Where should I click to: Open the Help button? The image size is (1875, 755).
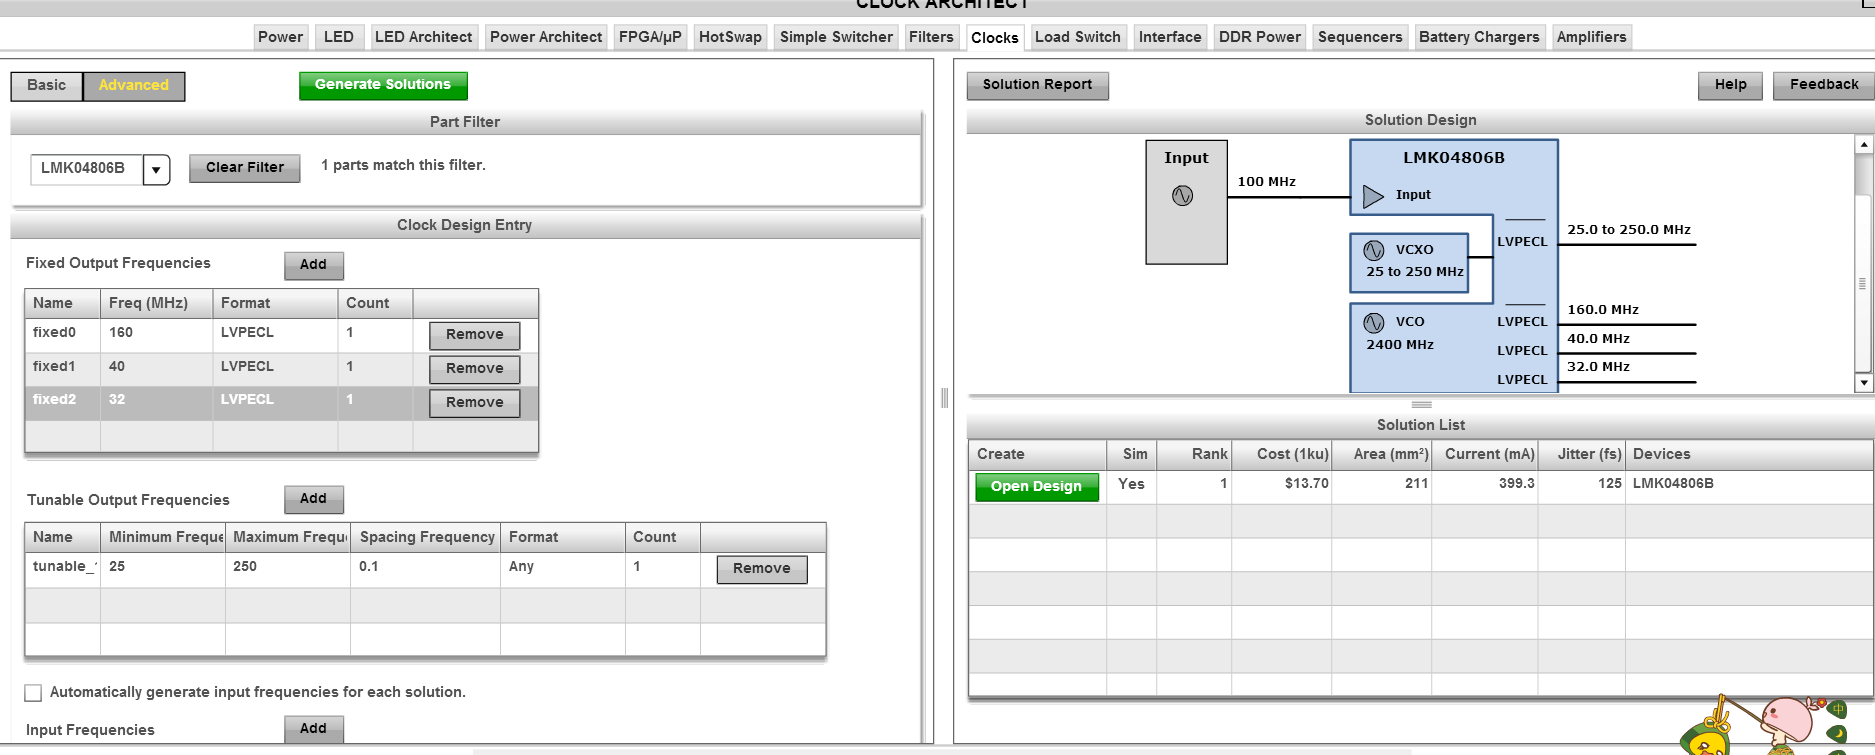coord(1731,85)
